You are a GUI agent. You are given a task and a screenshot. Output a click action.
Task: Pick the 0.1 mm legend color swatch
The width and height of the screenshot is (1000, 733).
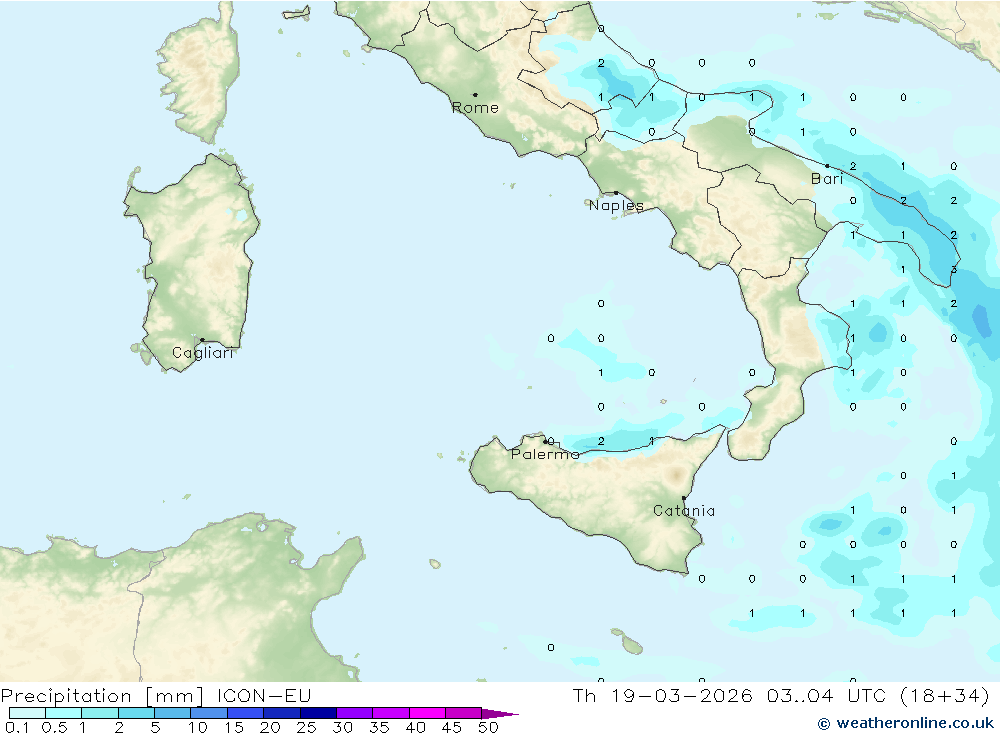[x=27, y=713]
